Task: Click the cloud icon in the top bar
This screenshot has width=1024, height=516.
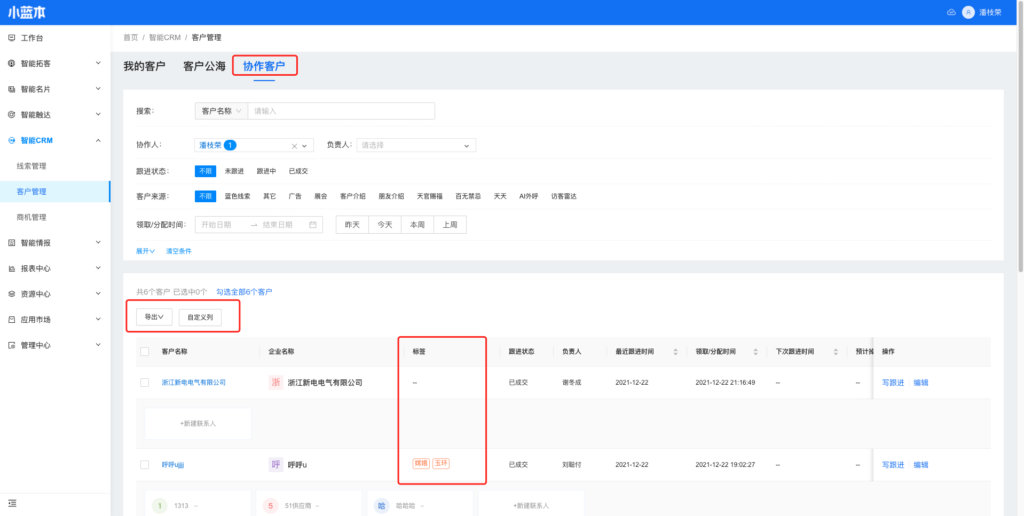Action: point(951,12)
